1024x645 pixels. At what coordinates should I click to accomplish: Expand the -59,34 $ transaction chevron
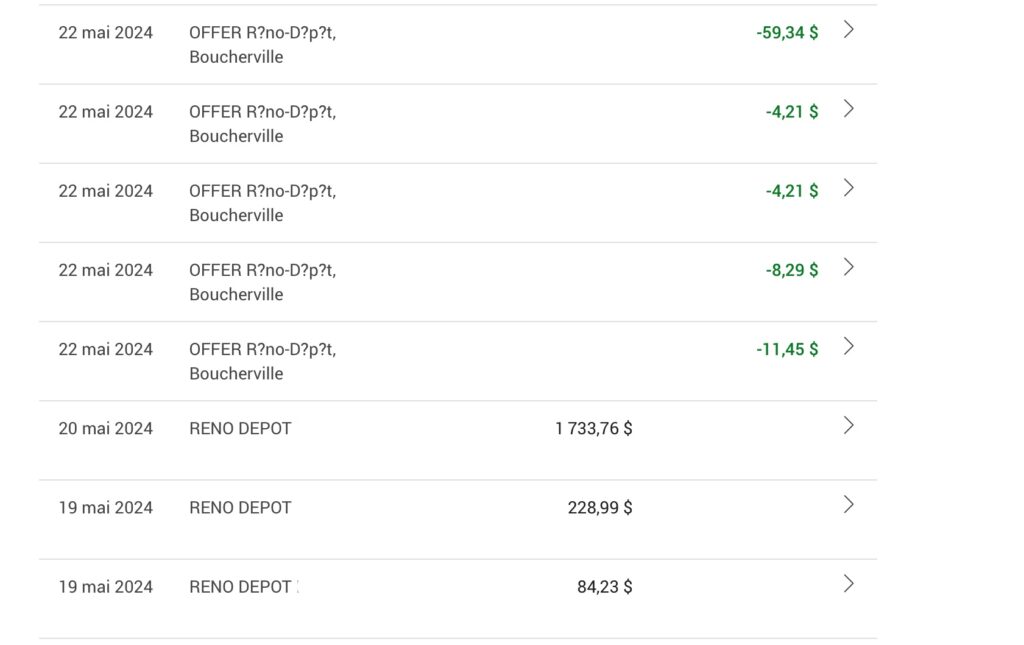point(848,30)
